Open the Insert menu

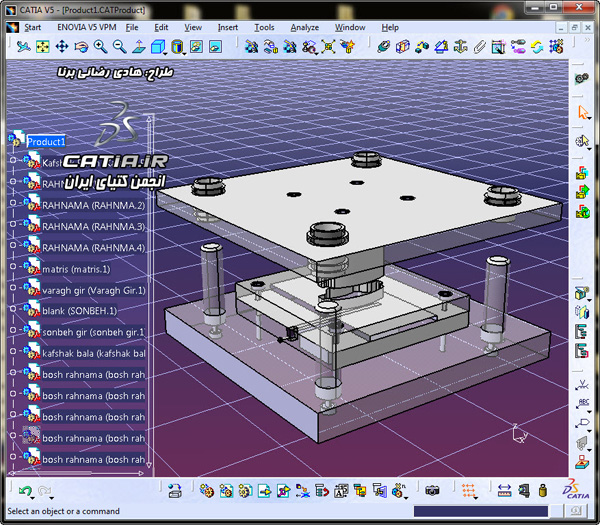point(228,28)
